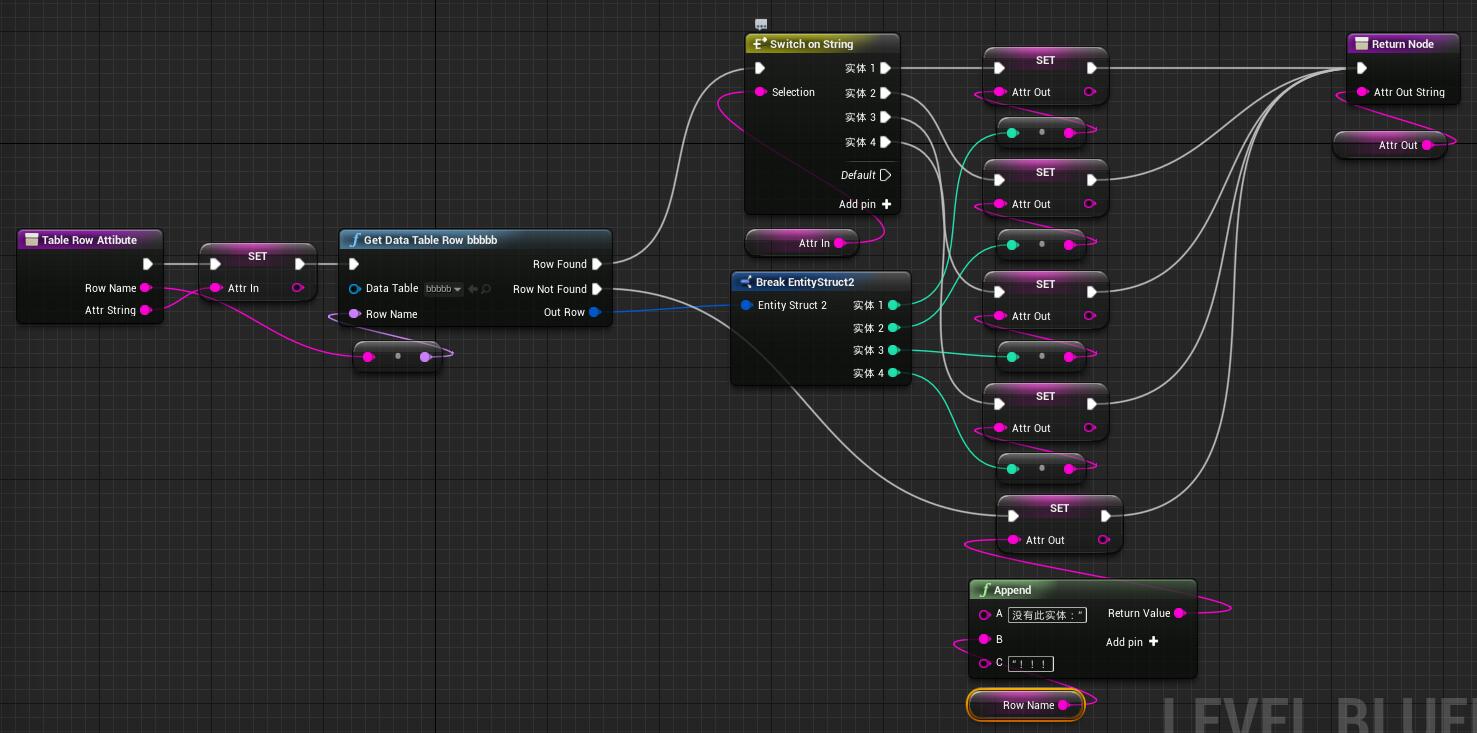Click 实体 1 output pin on Break EntityStruct2
The width and height of the screenshot is (1477, 733).
893,305
